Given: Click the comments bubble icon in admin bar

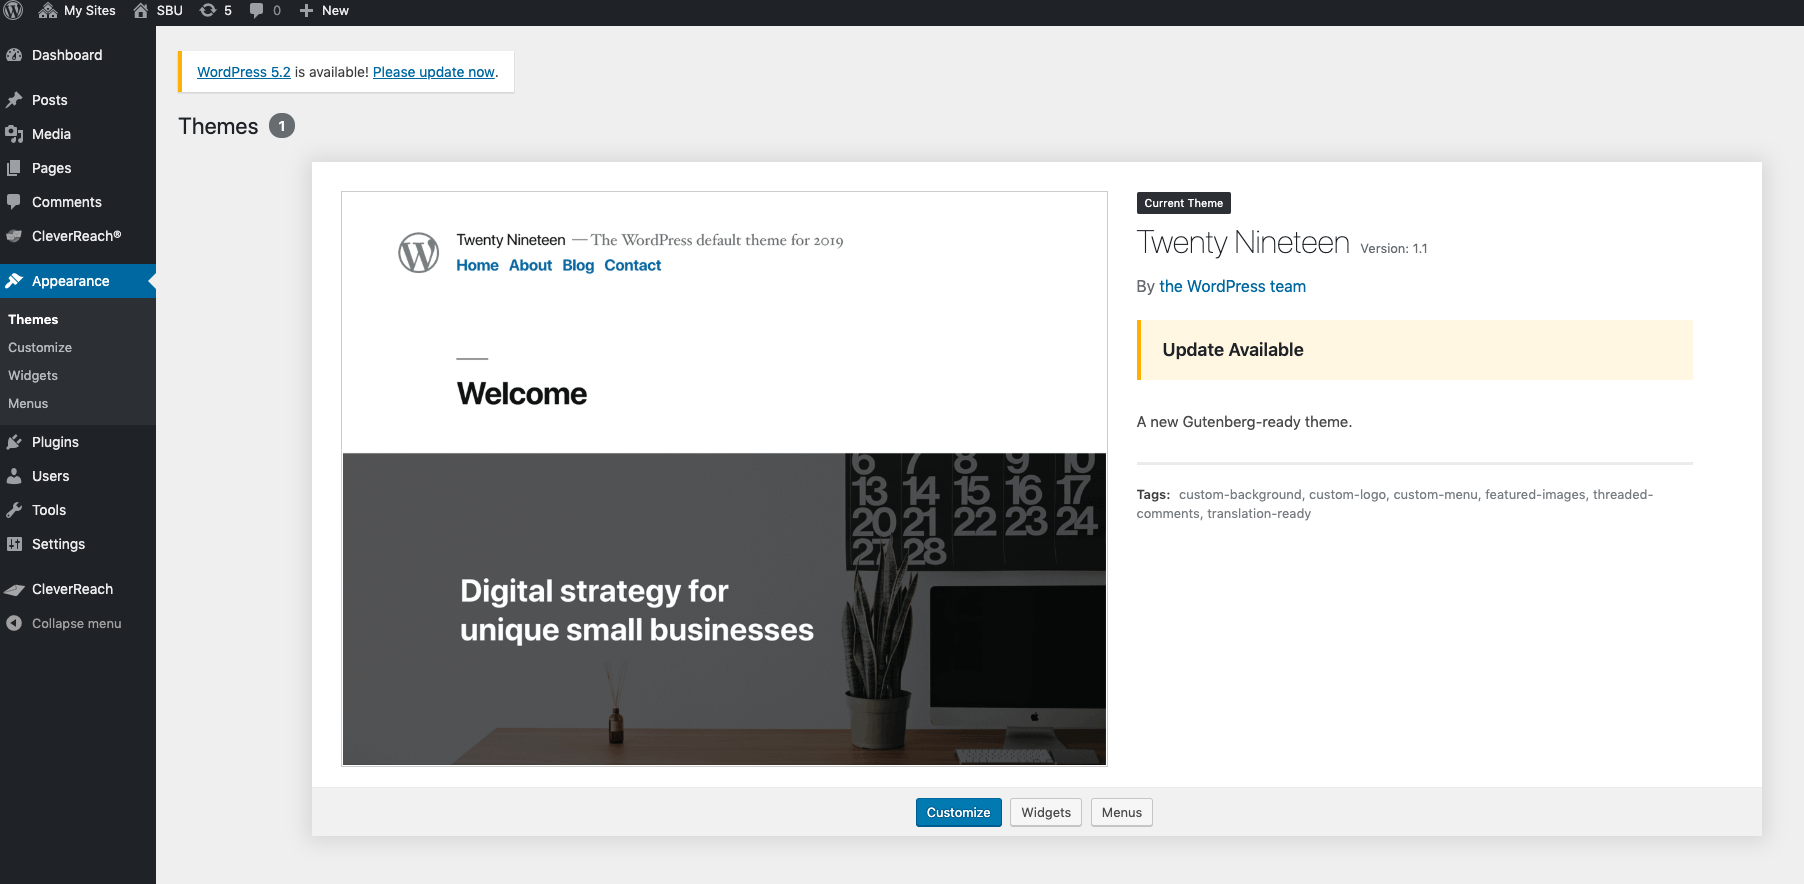Looking at the screenshot, I should pyautogui.click(x=257, y=11).
